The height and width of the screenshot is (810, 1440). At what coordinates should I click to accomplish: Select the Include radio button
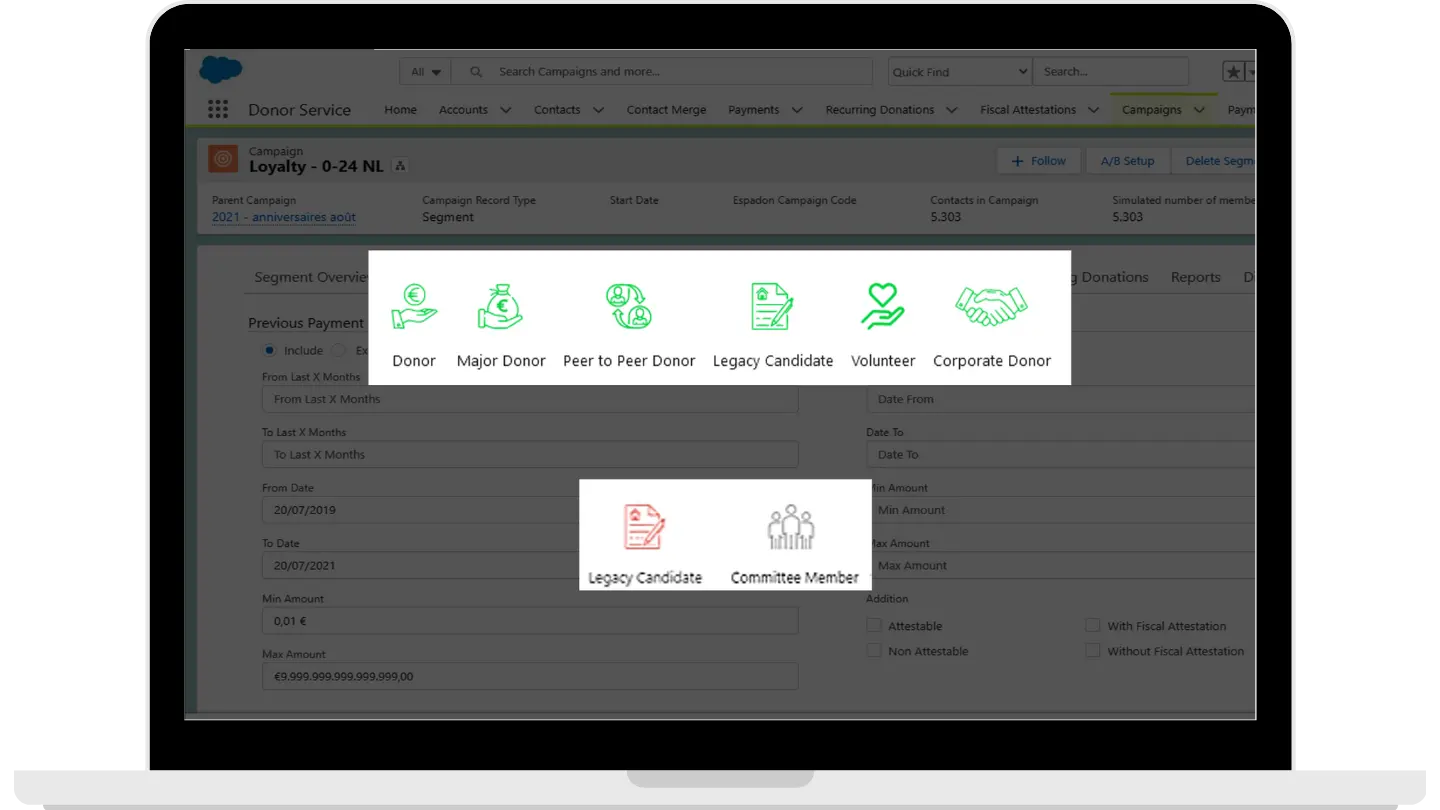[269, 351]
